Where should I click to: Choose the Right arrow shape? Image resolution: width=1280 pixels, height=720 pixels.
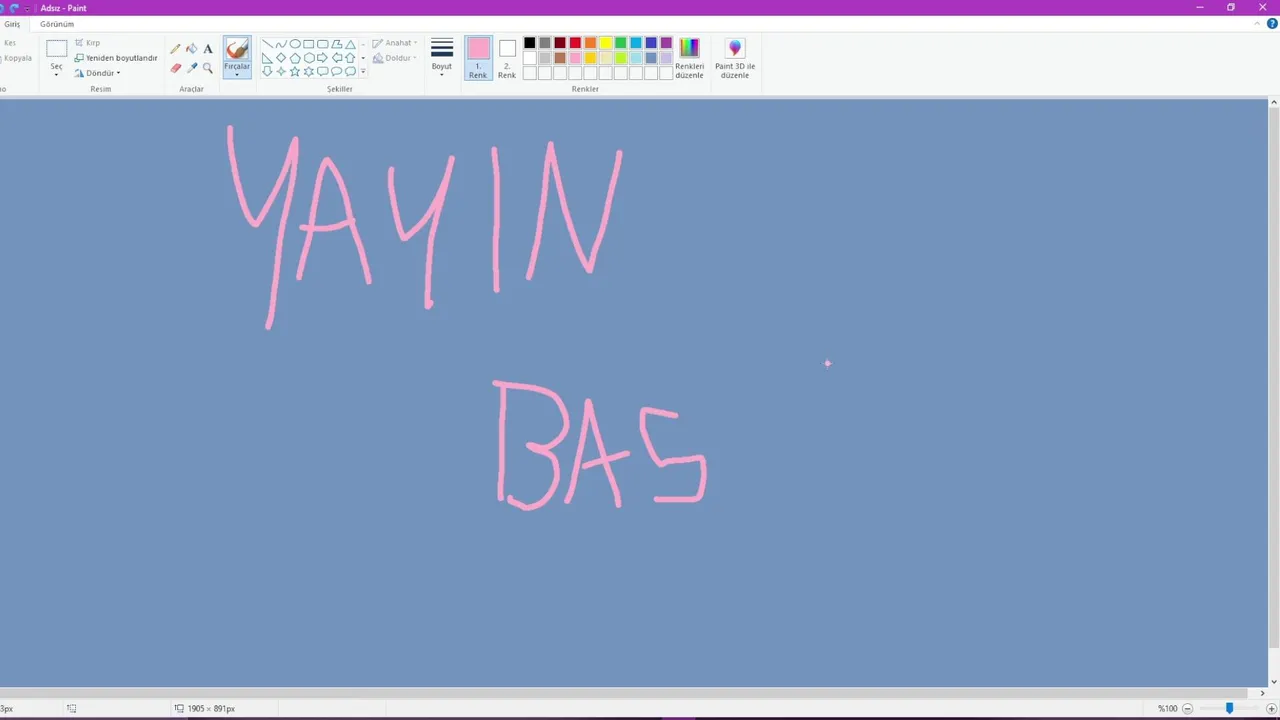click(x=323, y=58)
